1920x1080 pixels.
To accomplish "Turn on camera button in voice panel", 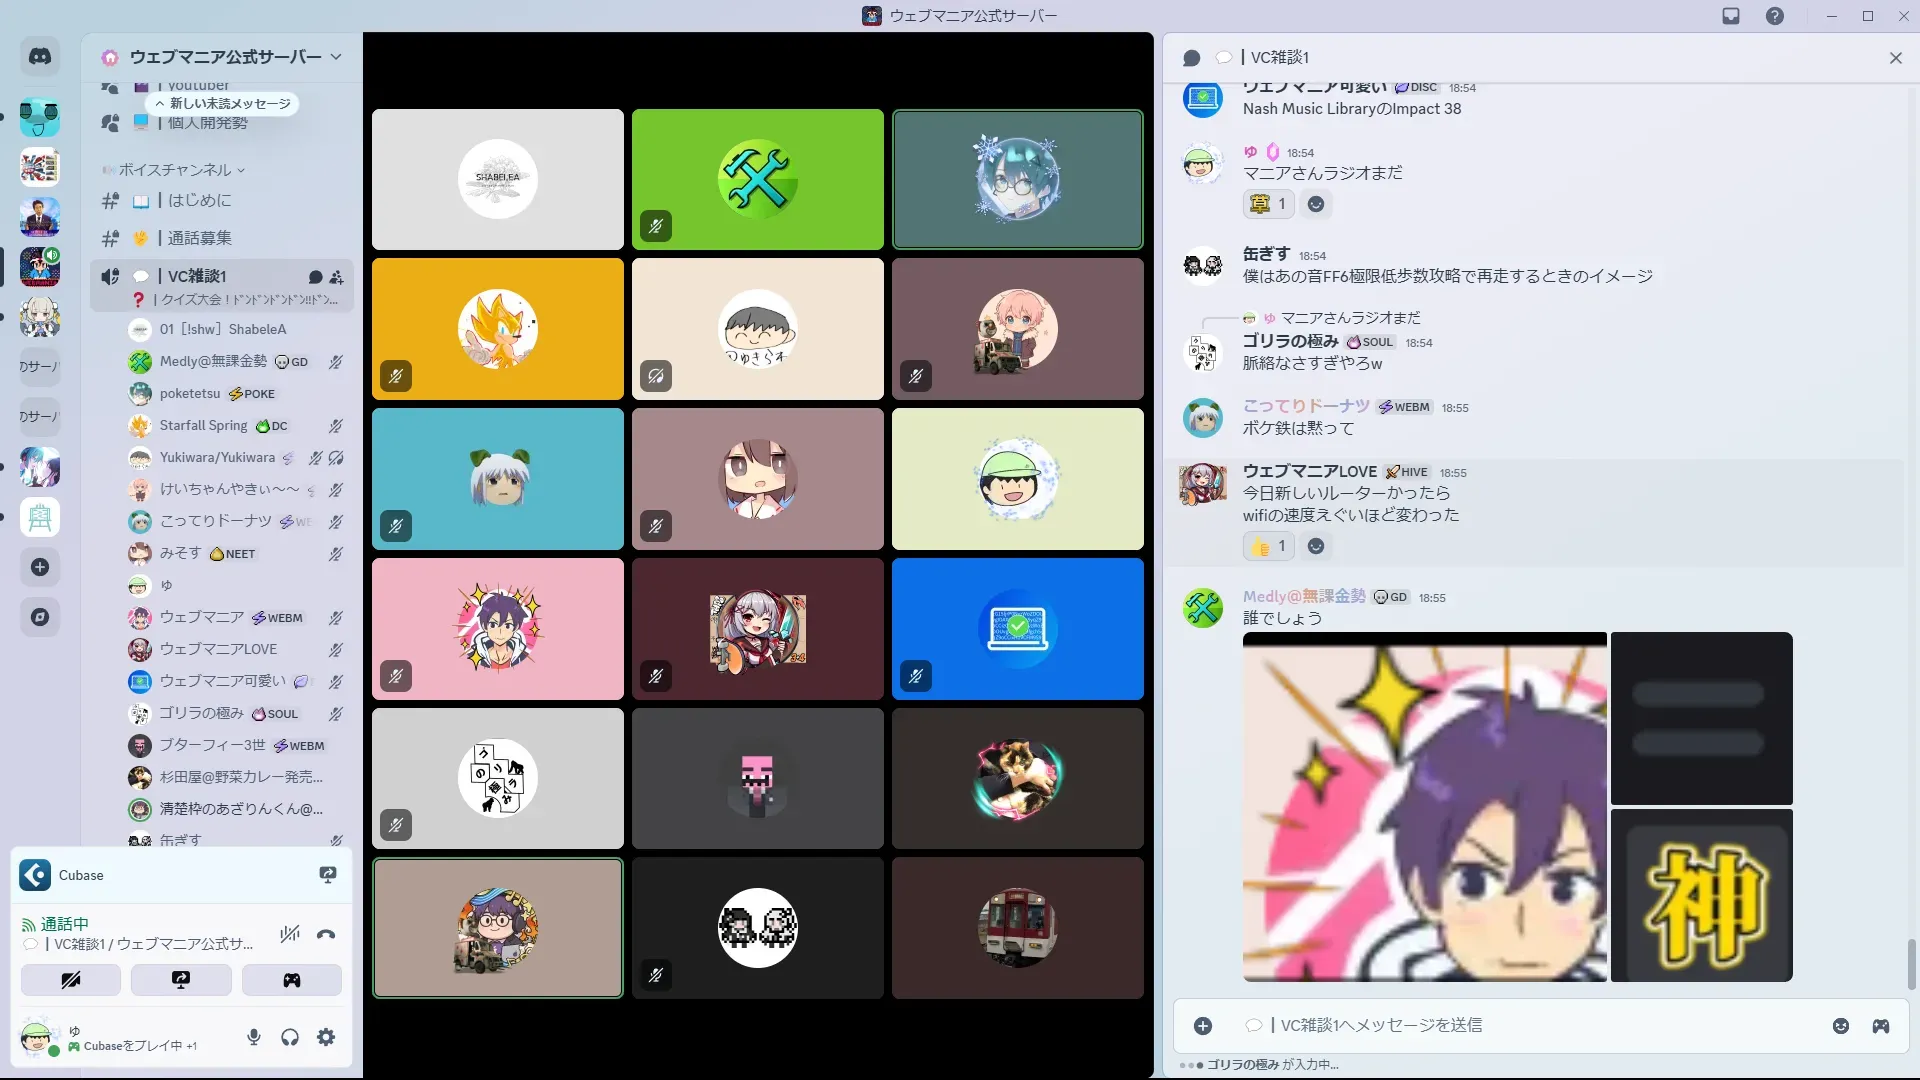I will (71, 980).
